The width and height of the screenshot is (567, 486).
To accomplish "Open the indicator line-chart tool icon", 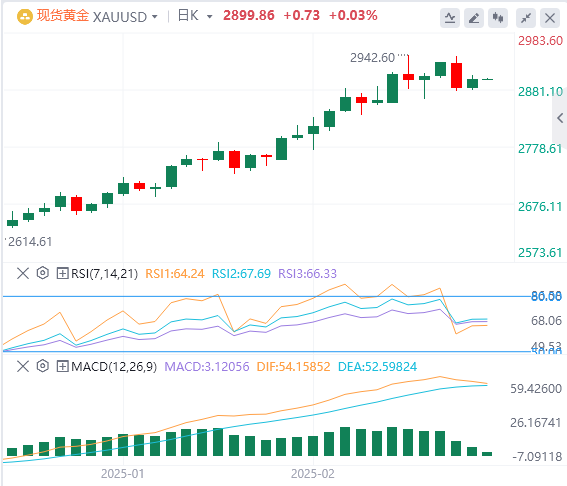I will point(450,18).
